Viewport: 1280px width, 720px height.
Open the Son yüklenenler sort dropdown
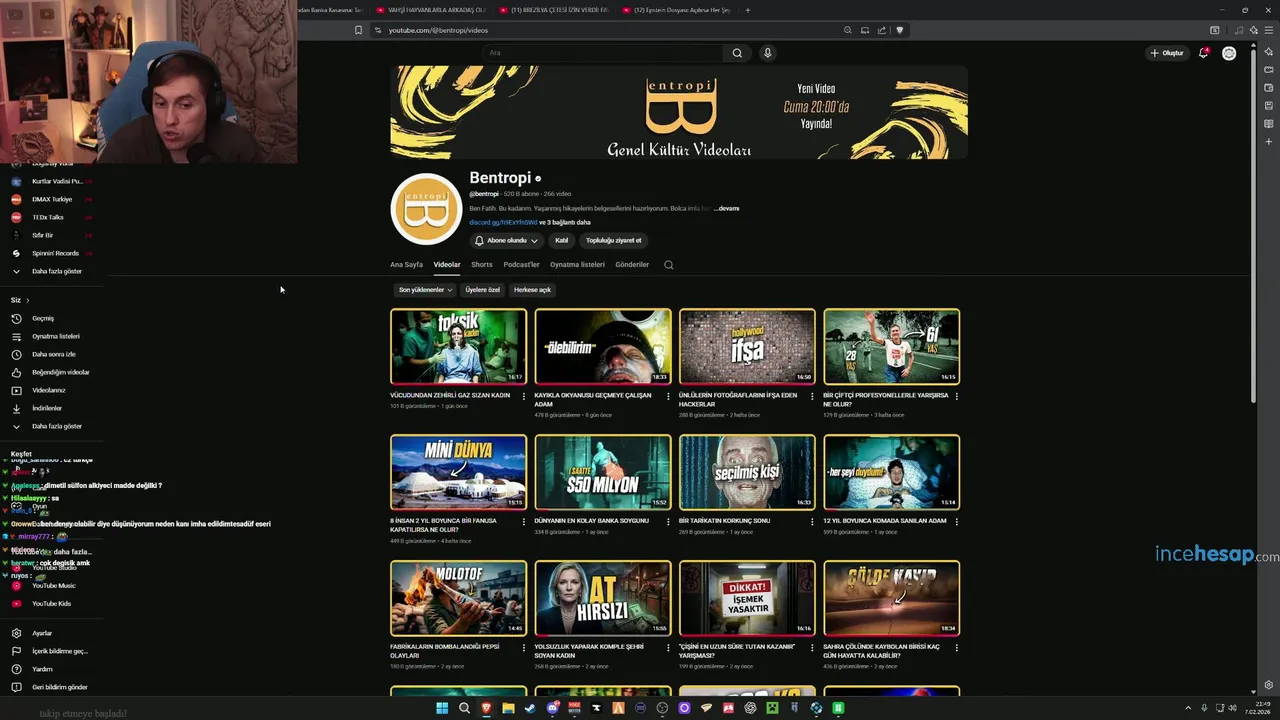pos(425,290)
